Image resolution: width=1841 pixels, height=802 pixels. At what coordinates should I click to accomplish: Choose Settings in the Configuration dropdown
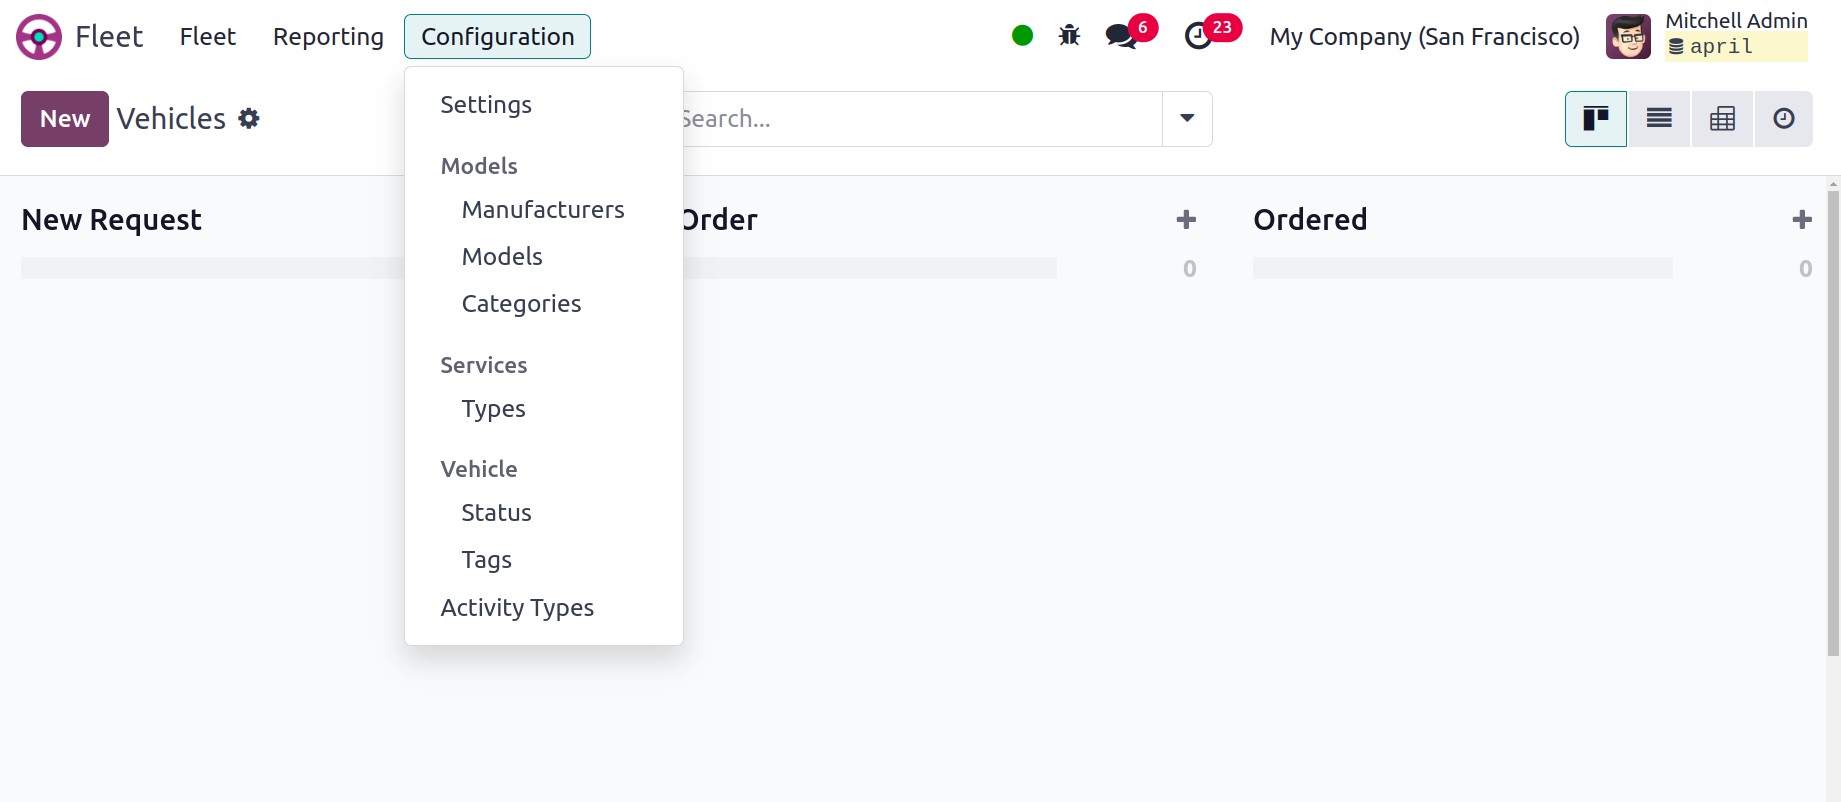tap(486, 105)
